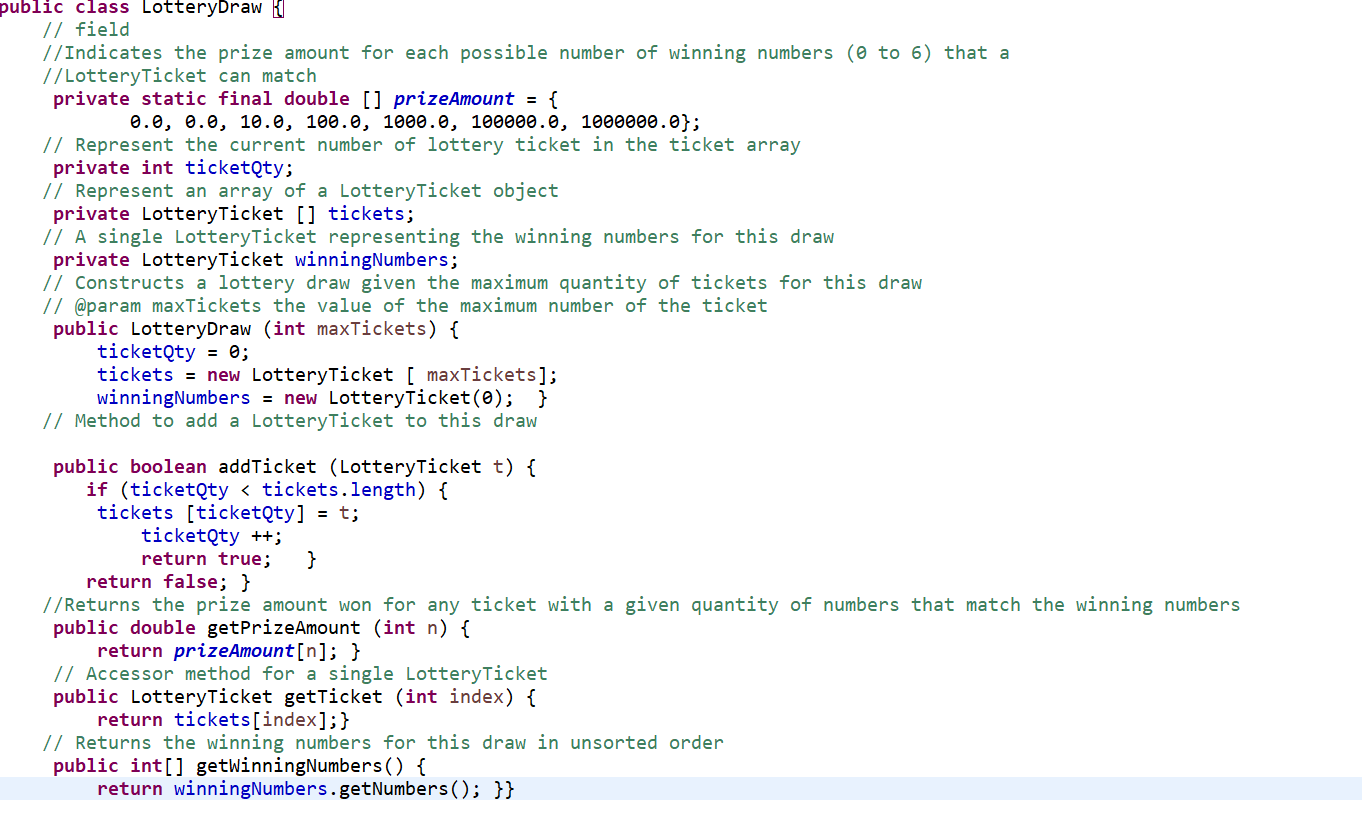The image size is (1362, 823).
Task: Select the prizeAmount field declaration
Action: (454, 98)
